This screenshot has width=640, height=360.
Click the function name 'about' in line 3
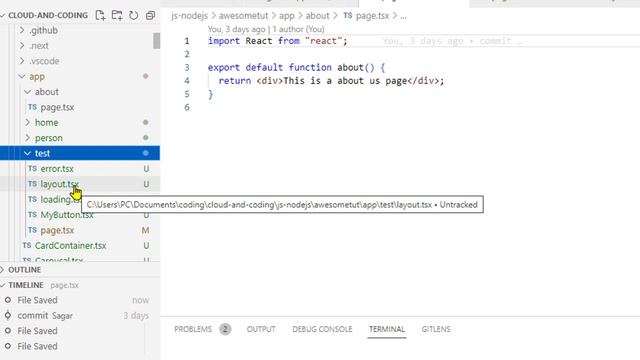coord(350,67)
